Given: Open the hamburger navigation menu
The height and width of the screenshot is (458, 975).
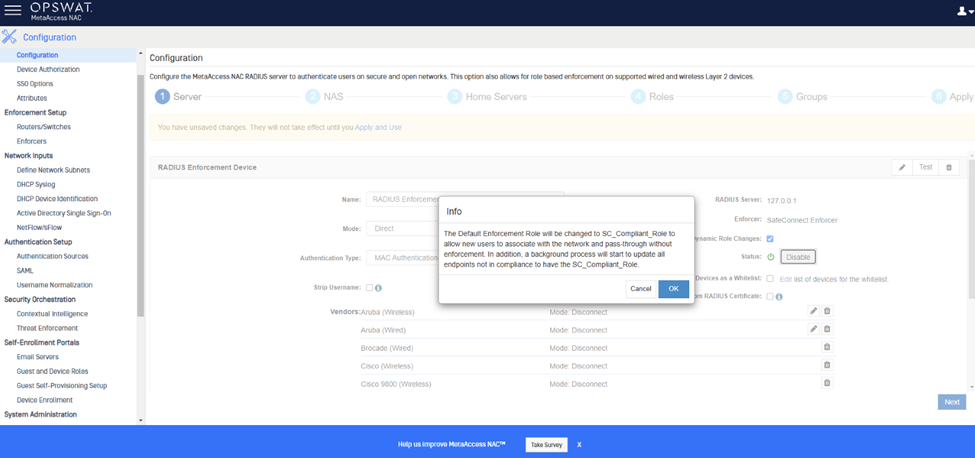Looking at the screenshot, I should point(12,11).
